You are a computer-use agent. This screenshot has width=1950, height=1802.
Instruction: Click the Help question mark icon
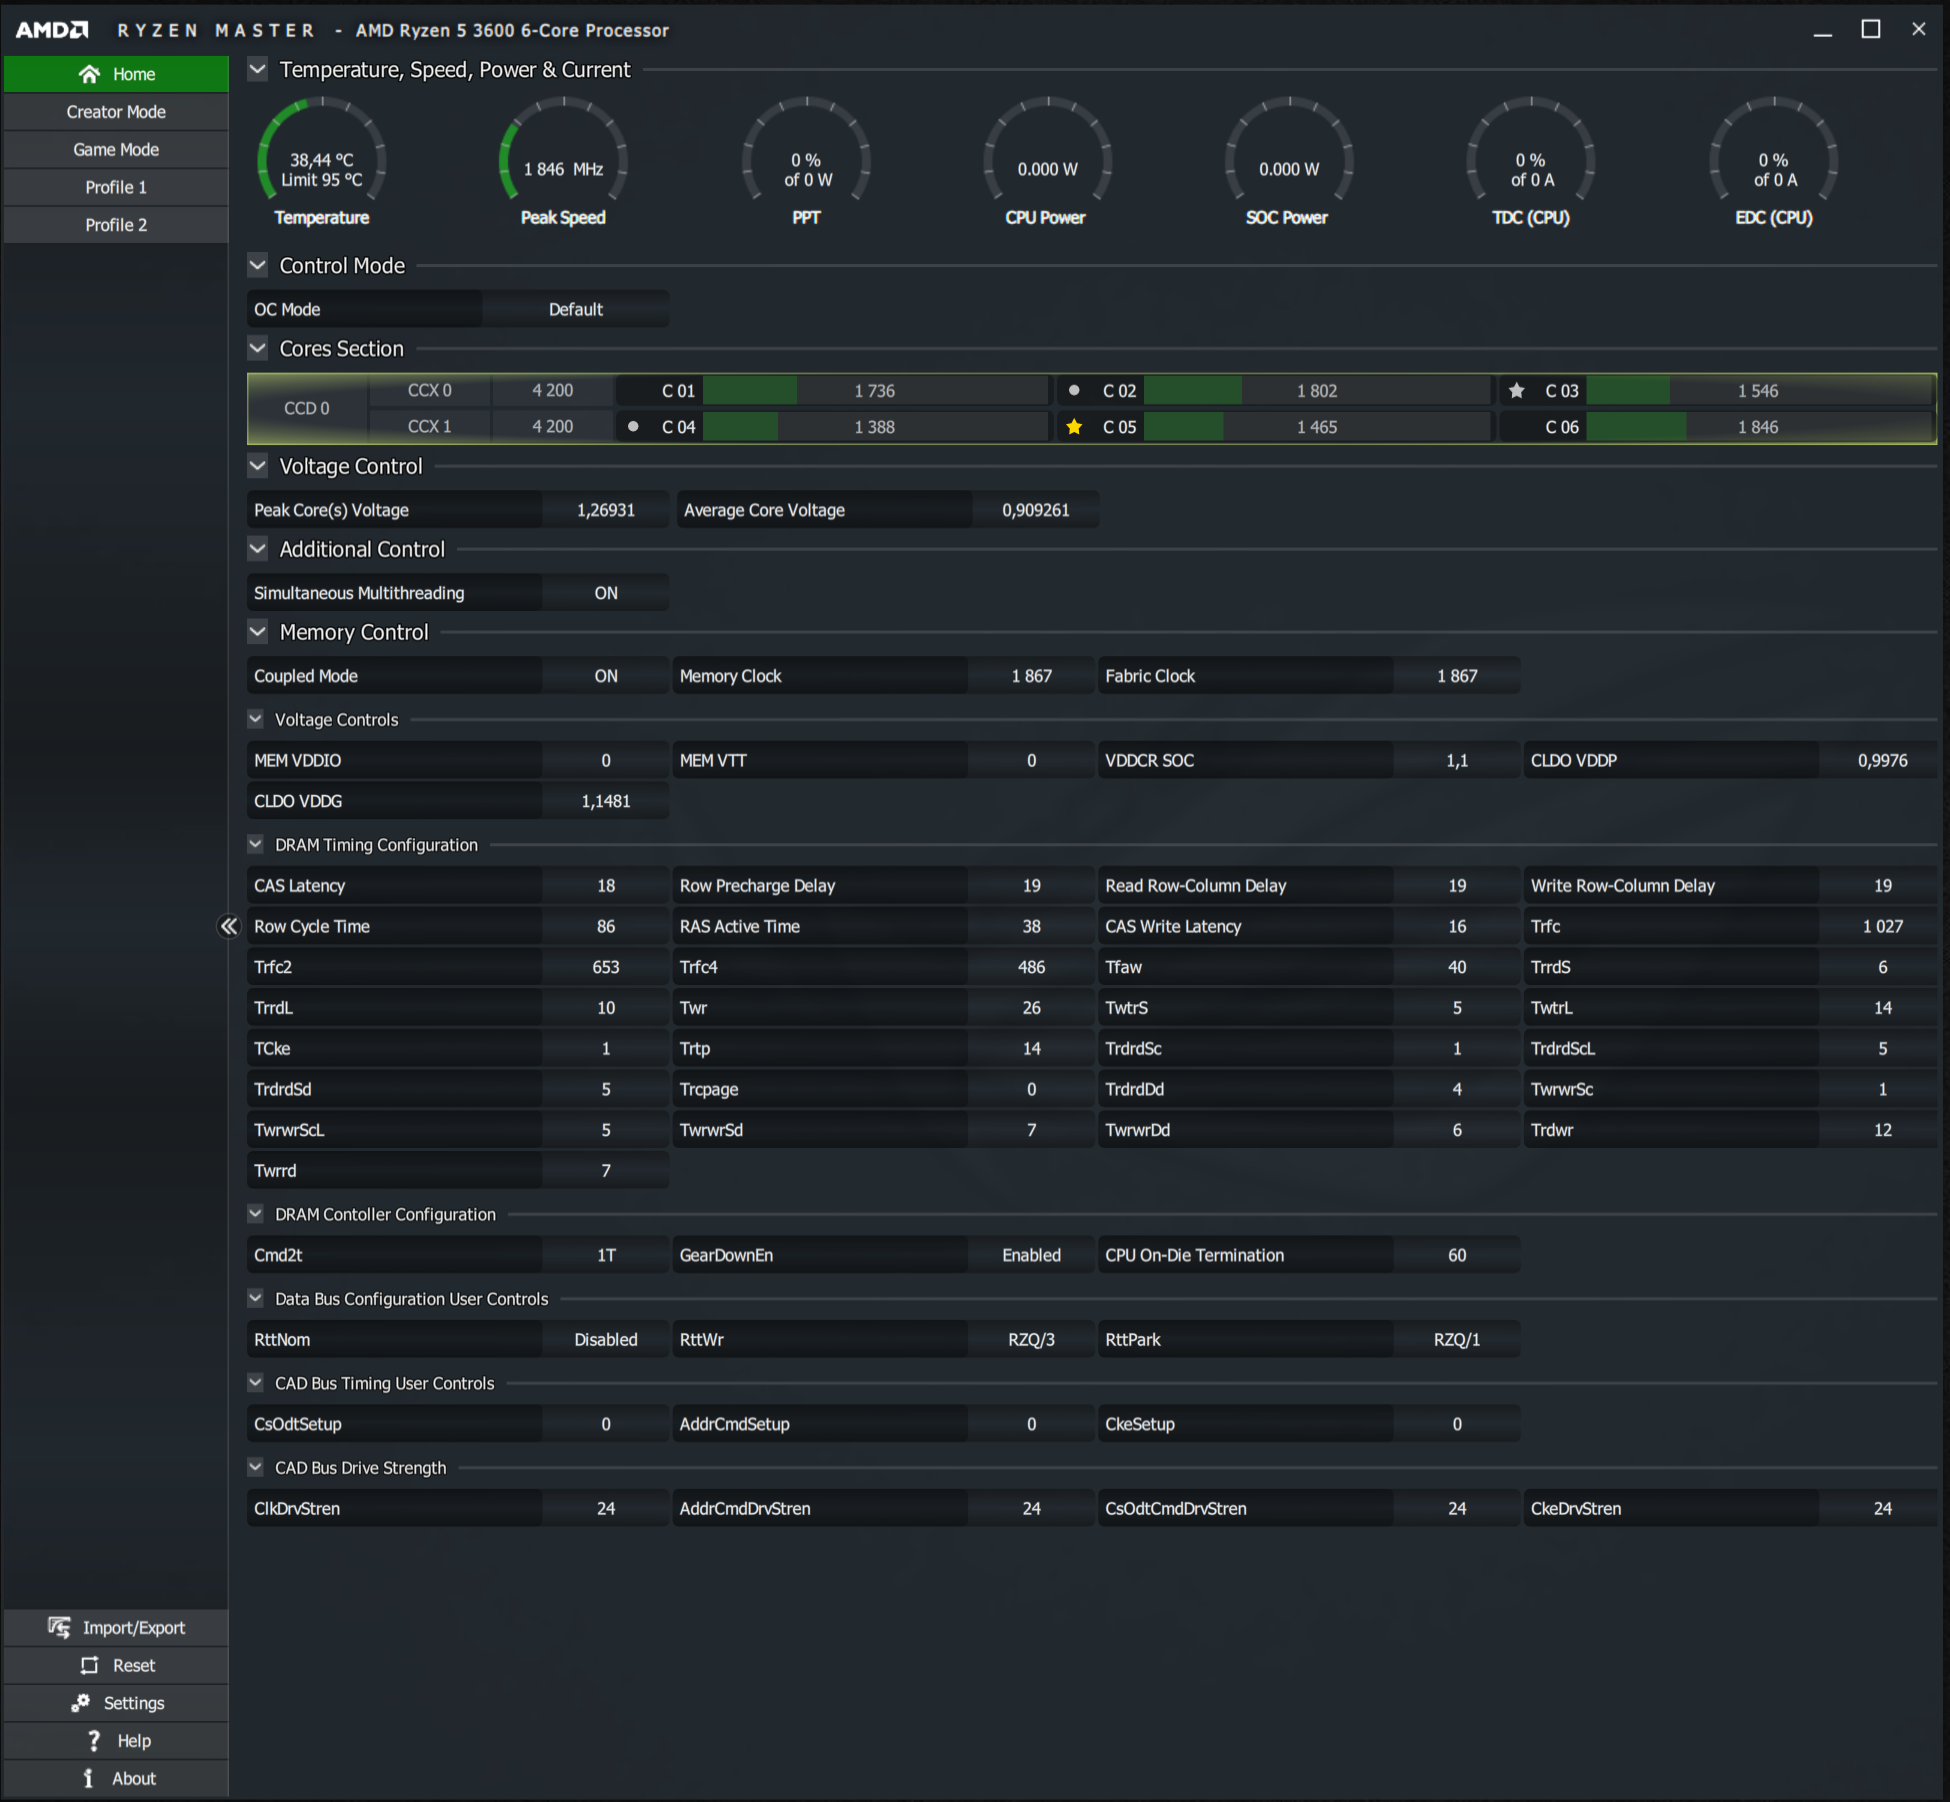(x=94, y=1740)
